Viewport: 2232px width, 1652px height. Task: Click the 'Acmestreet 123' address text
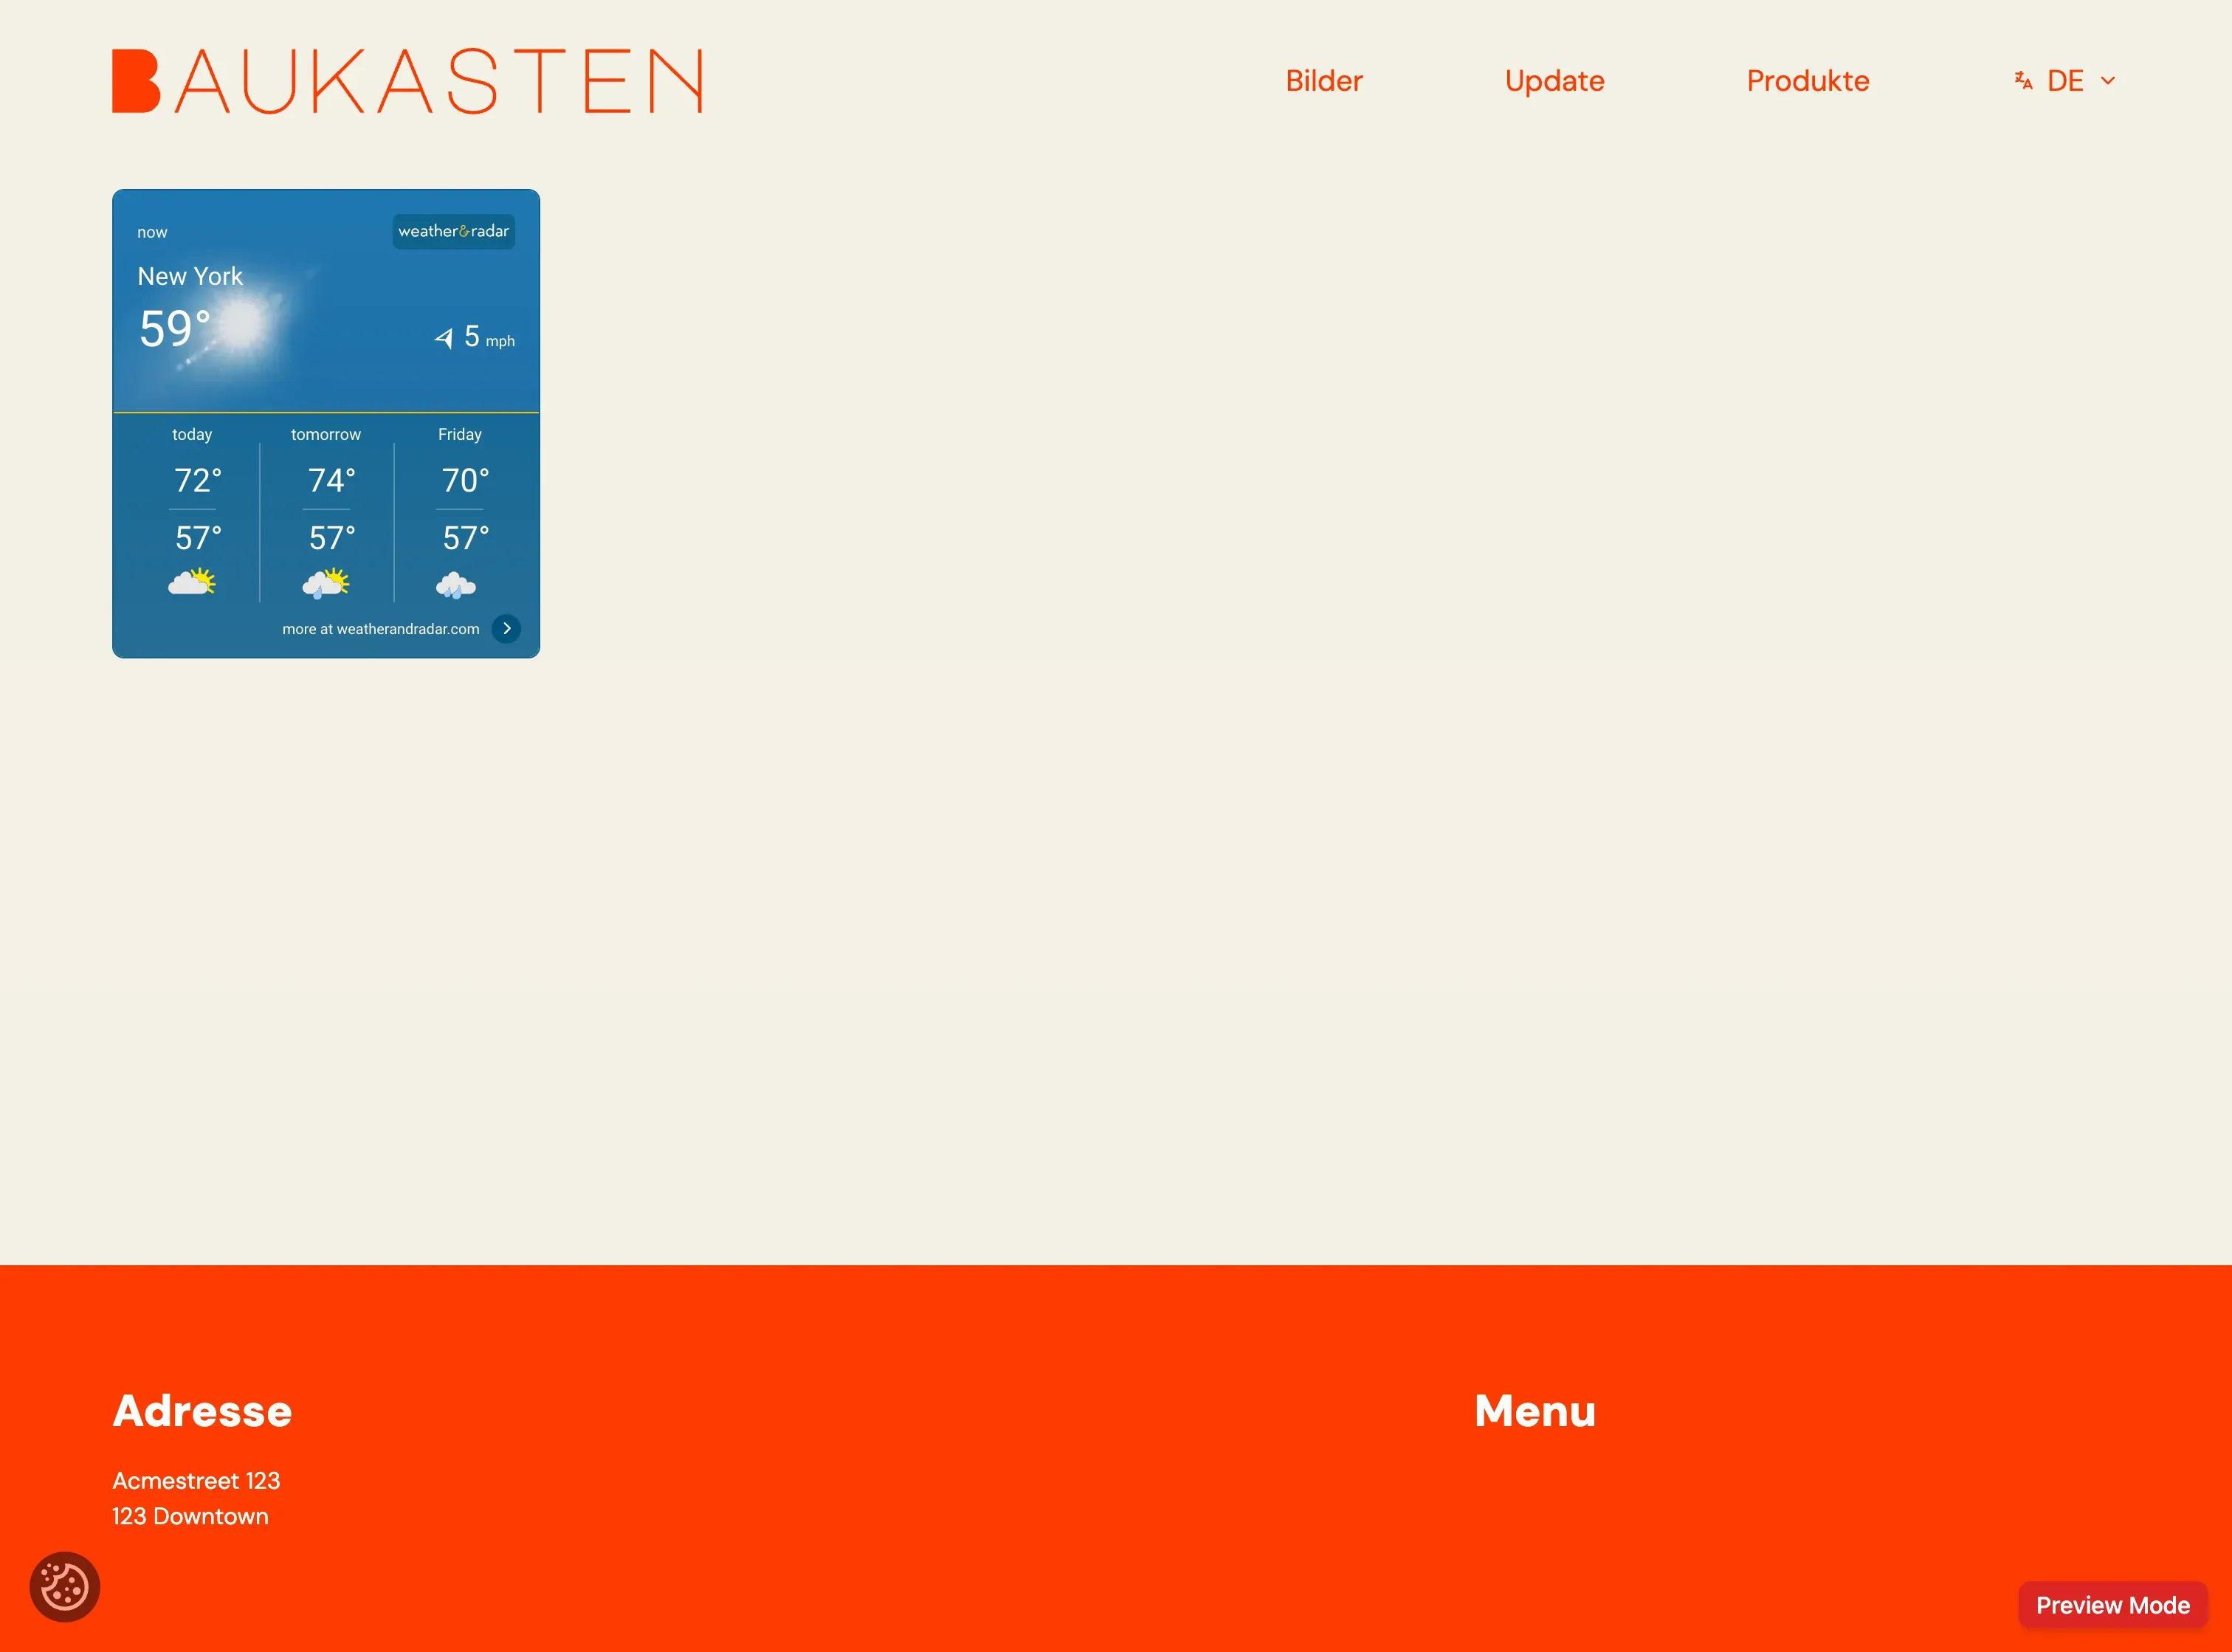[196, 1481]
